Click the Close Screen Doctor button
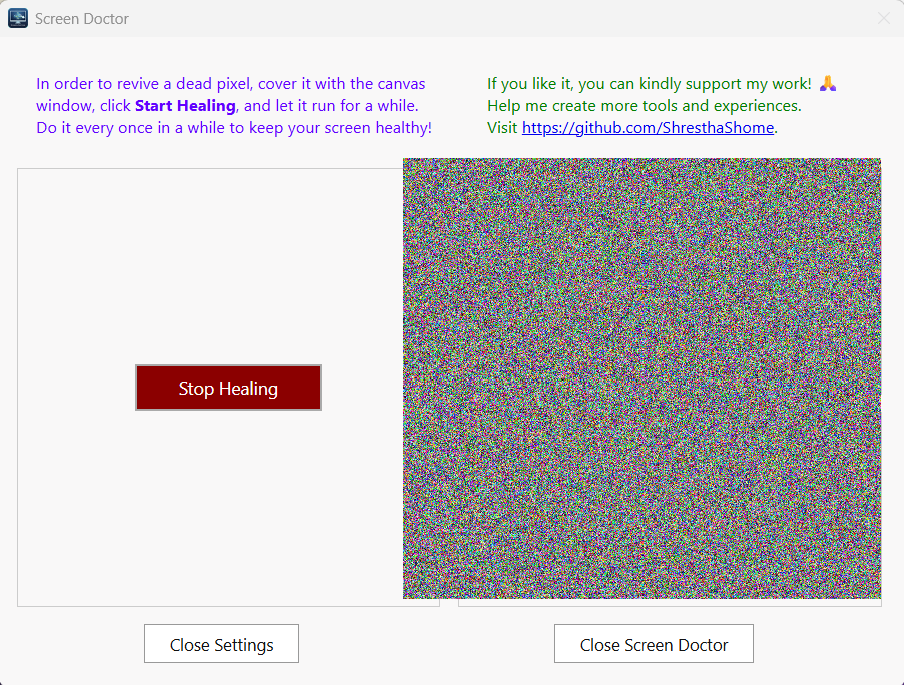904x685 pixels. point(653,643)
